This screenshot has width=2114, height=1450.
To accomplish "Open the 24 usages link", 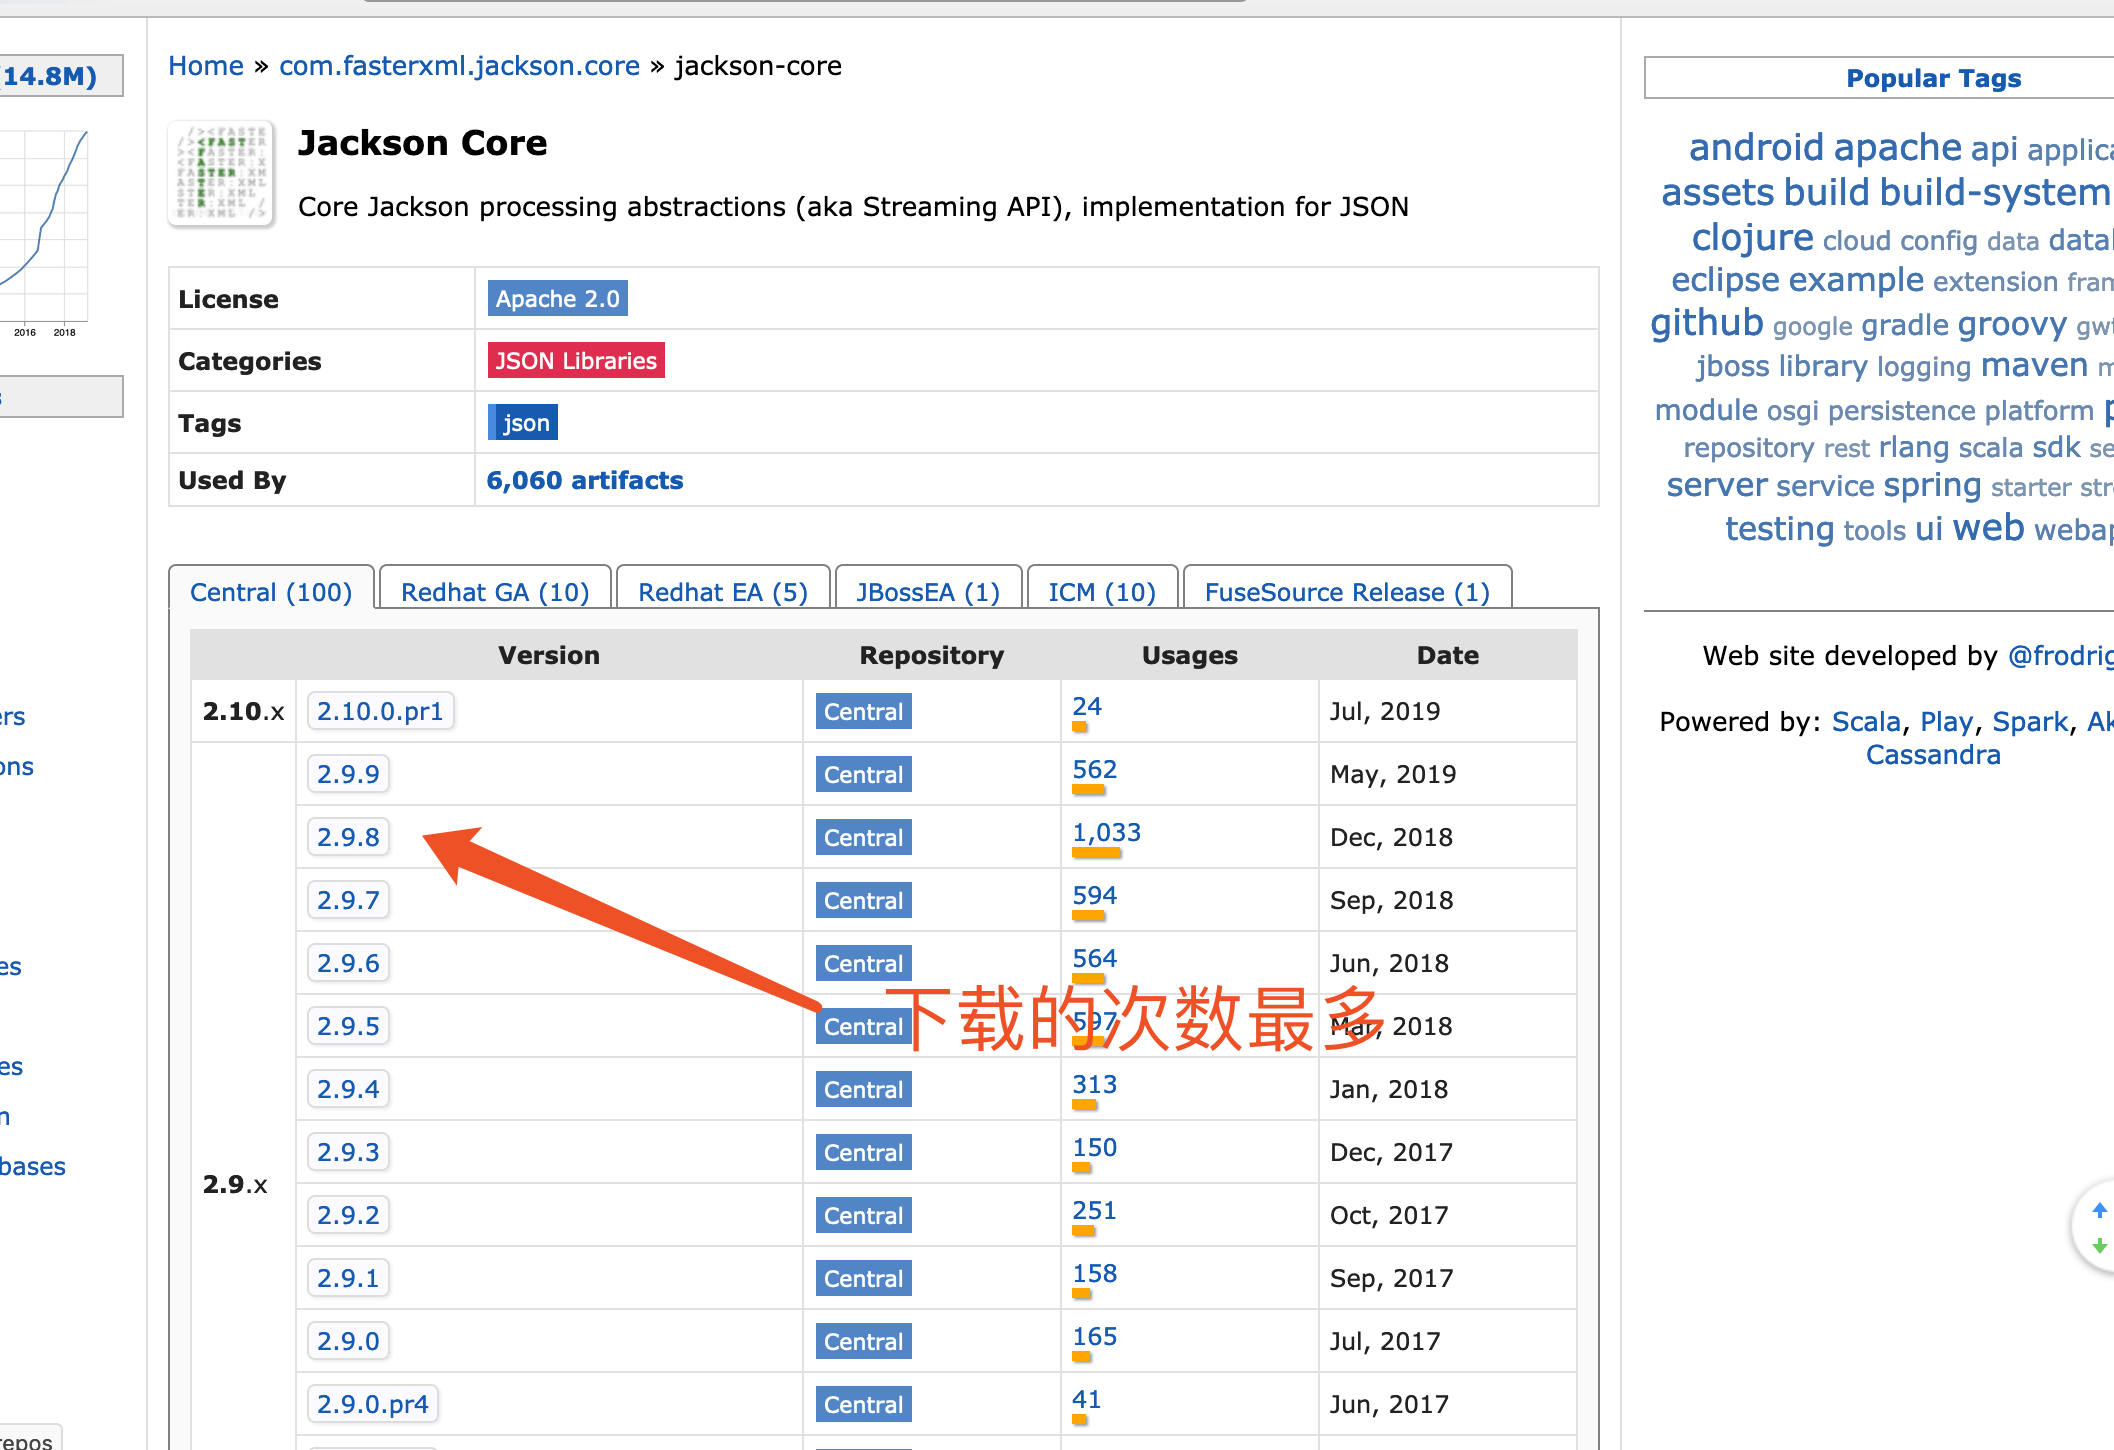I will pyautogui.click(x=1087, y=706).
